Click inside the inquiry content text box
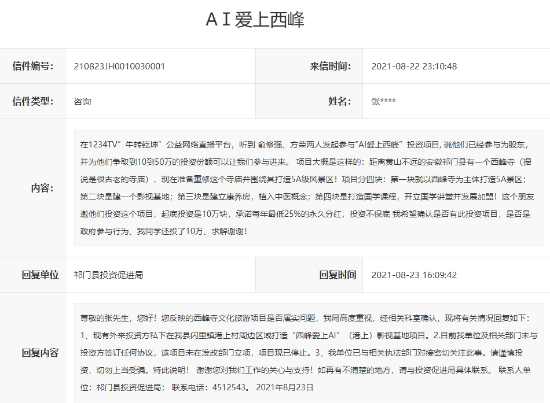 (309, 188)
